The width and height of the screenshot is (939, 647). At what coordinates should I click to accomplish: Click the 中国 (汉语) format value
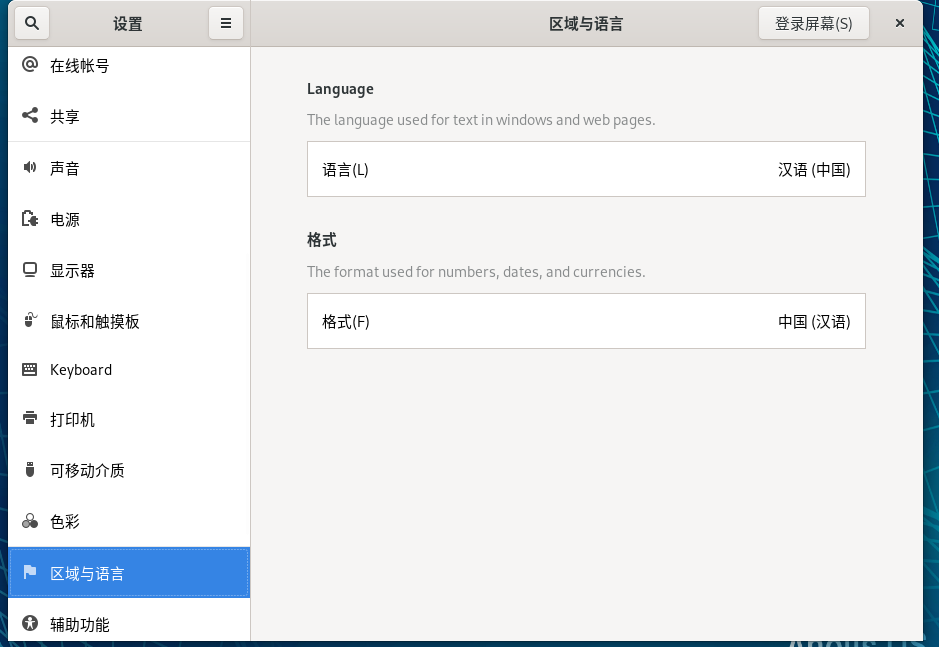pyautogui.click(x=814, y=322)
